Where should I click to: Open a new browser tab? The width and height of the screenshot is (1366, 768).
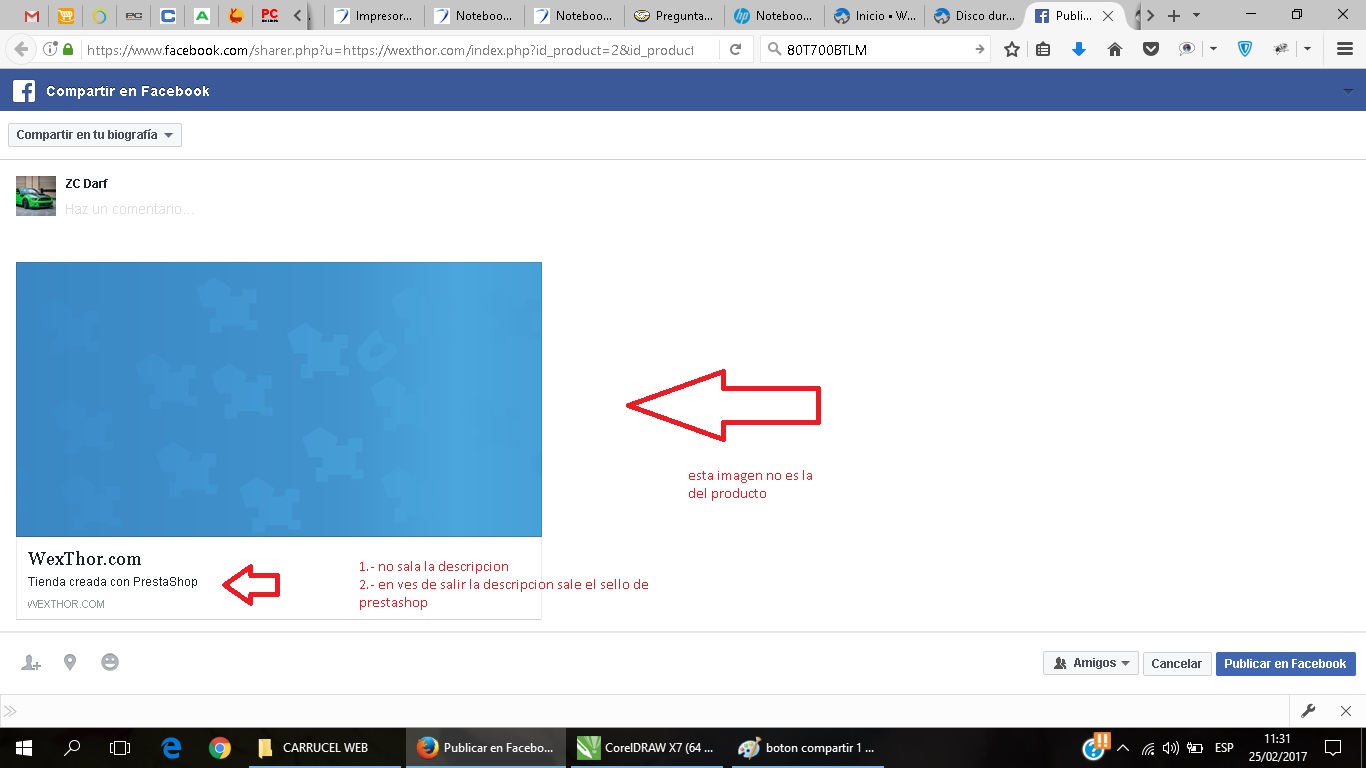[x=1174, y=16]
